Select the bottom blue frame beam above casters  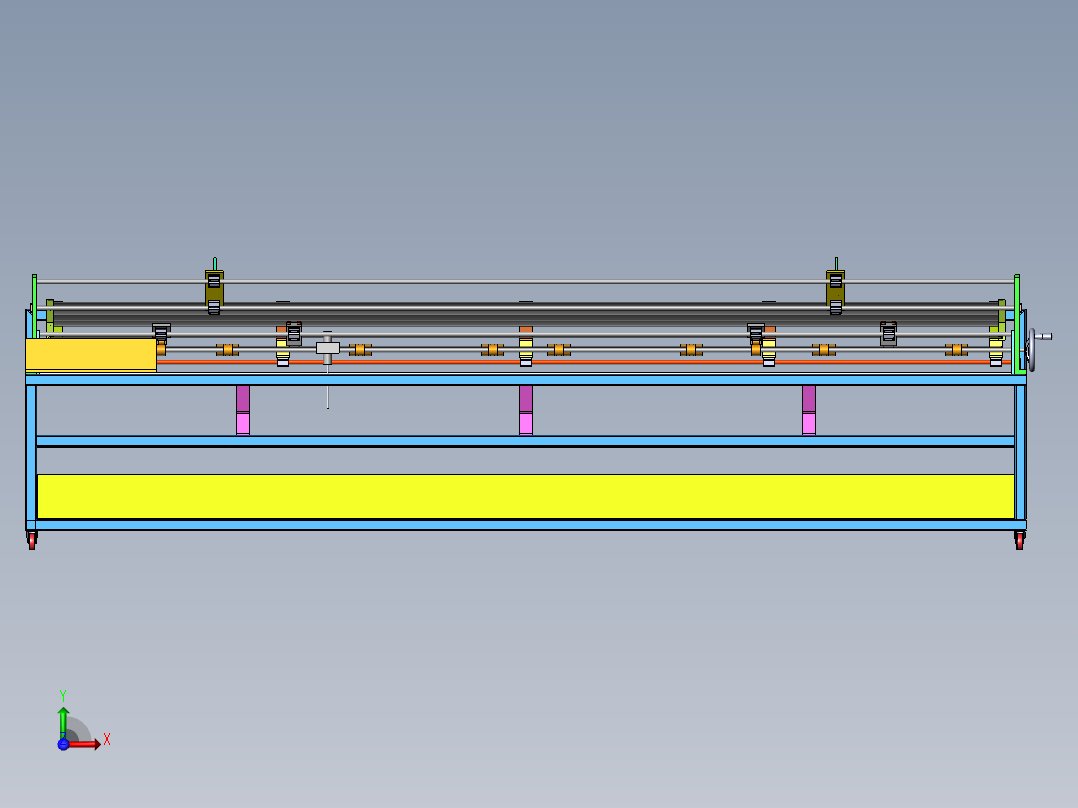tap(526, 525)
